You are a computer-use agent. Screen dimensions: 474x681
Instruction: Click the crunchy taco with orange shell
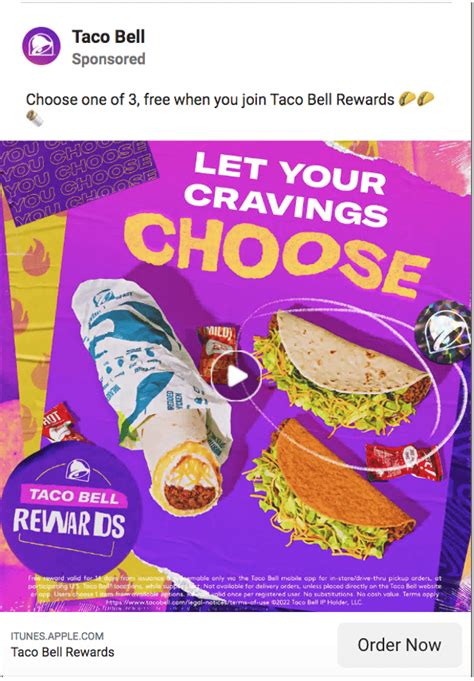pyautogui.click(x=330, y=491)
